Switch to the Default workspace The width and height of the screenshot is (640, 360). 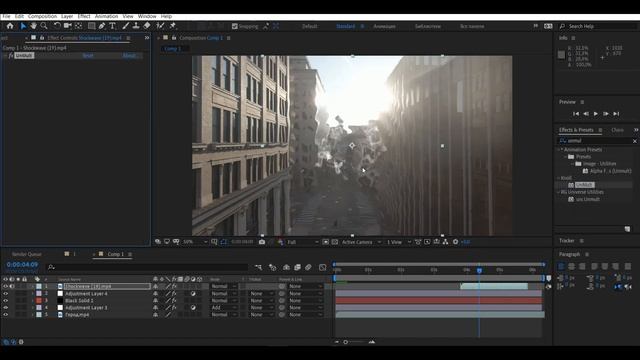309,26
